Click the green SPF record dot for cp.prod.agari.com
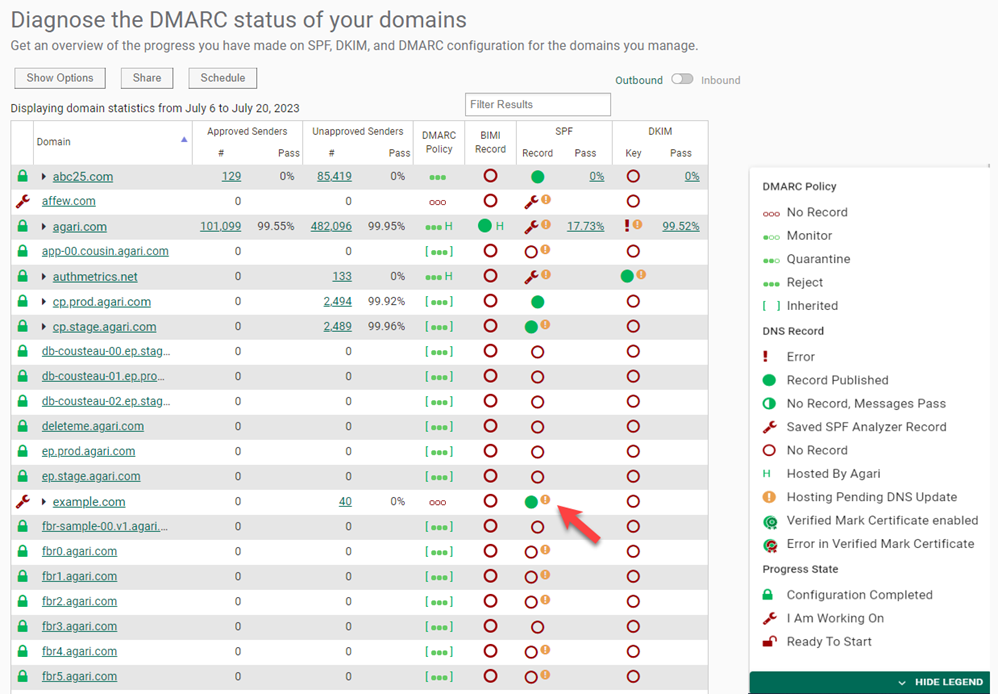 [537, 301]
